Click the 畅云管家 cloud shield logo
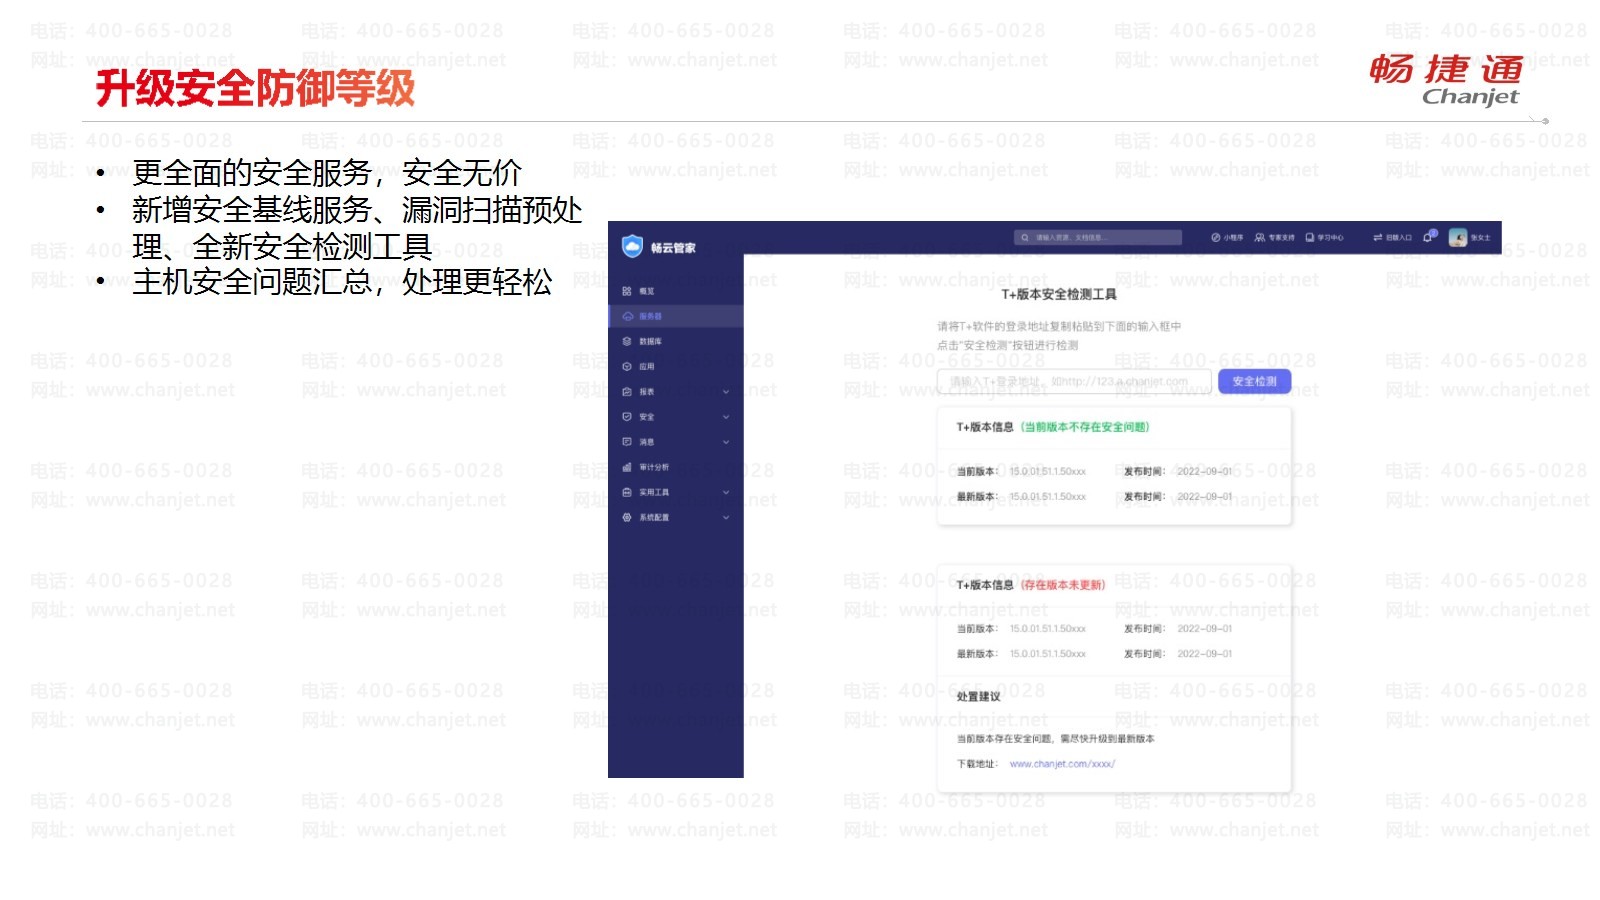1600x900 pixels. tap(632, 246)
